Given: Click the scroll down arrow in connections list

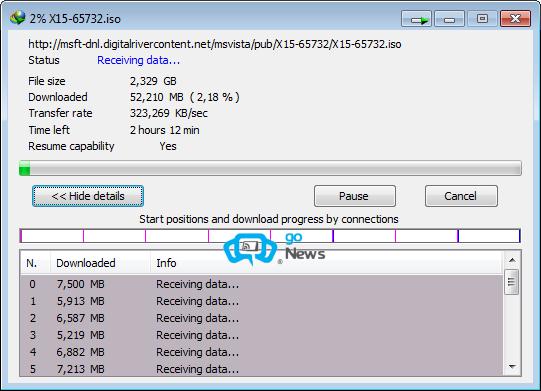Looking at the screenshot, I should click(x=512, y=367).
